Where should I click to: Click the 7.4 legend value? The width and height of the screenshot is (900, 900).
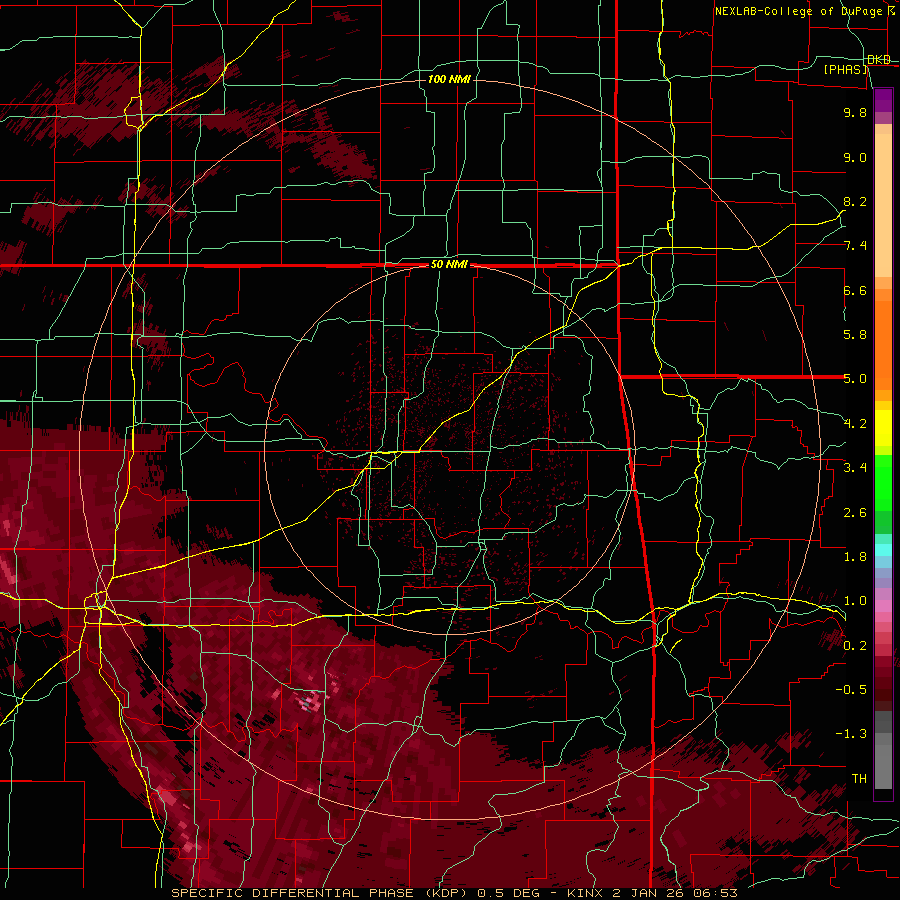tap(855, 246)
